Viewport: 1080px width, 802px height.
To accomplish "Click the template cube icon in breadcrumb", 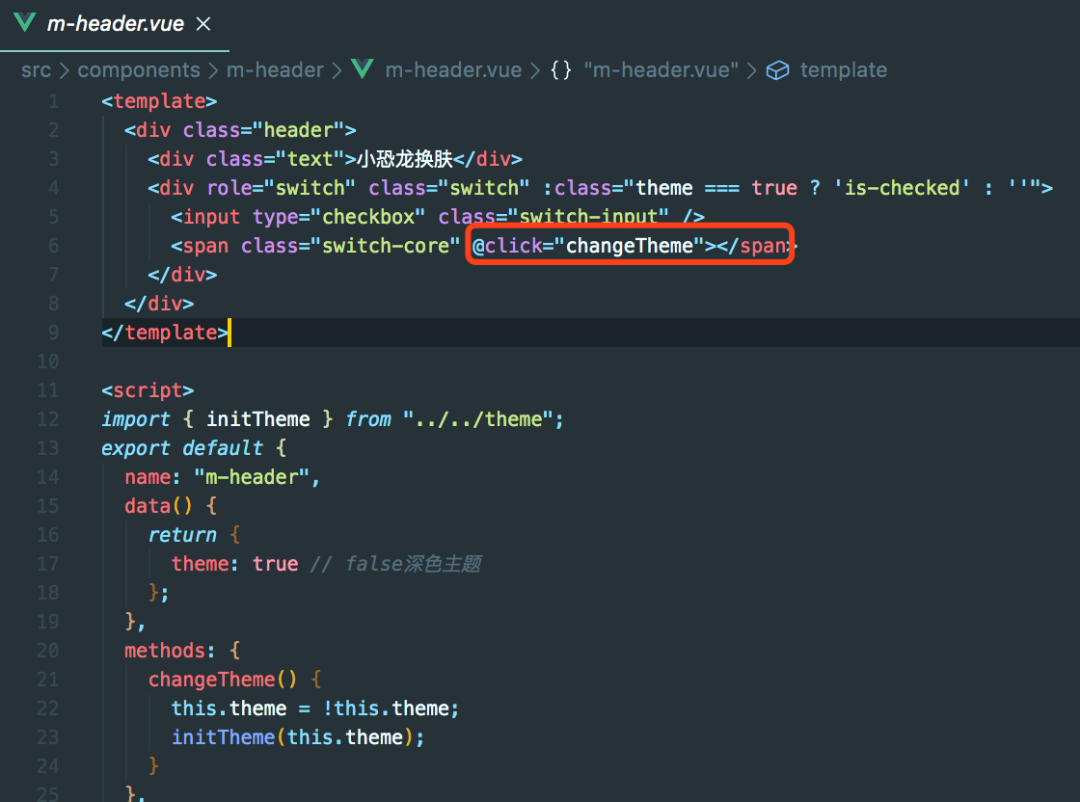I will (x=778, y=70).
